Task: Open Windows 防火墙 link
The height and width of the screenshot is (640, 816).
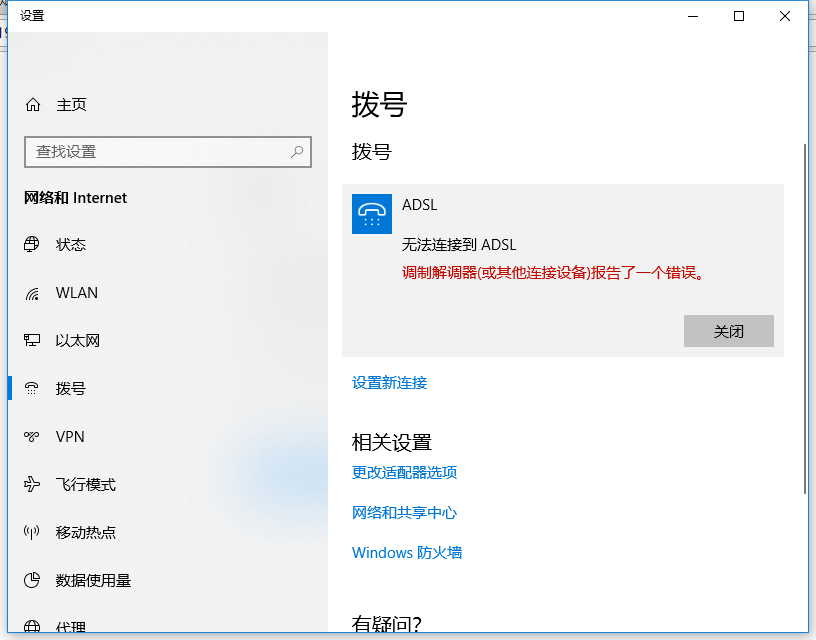Action: click(407, 553)
